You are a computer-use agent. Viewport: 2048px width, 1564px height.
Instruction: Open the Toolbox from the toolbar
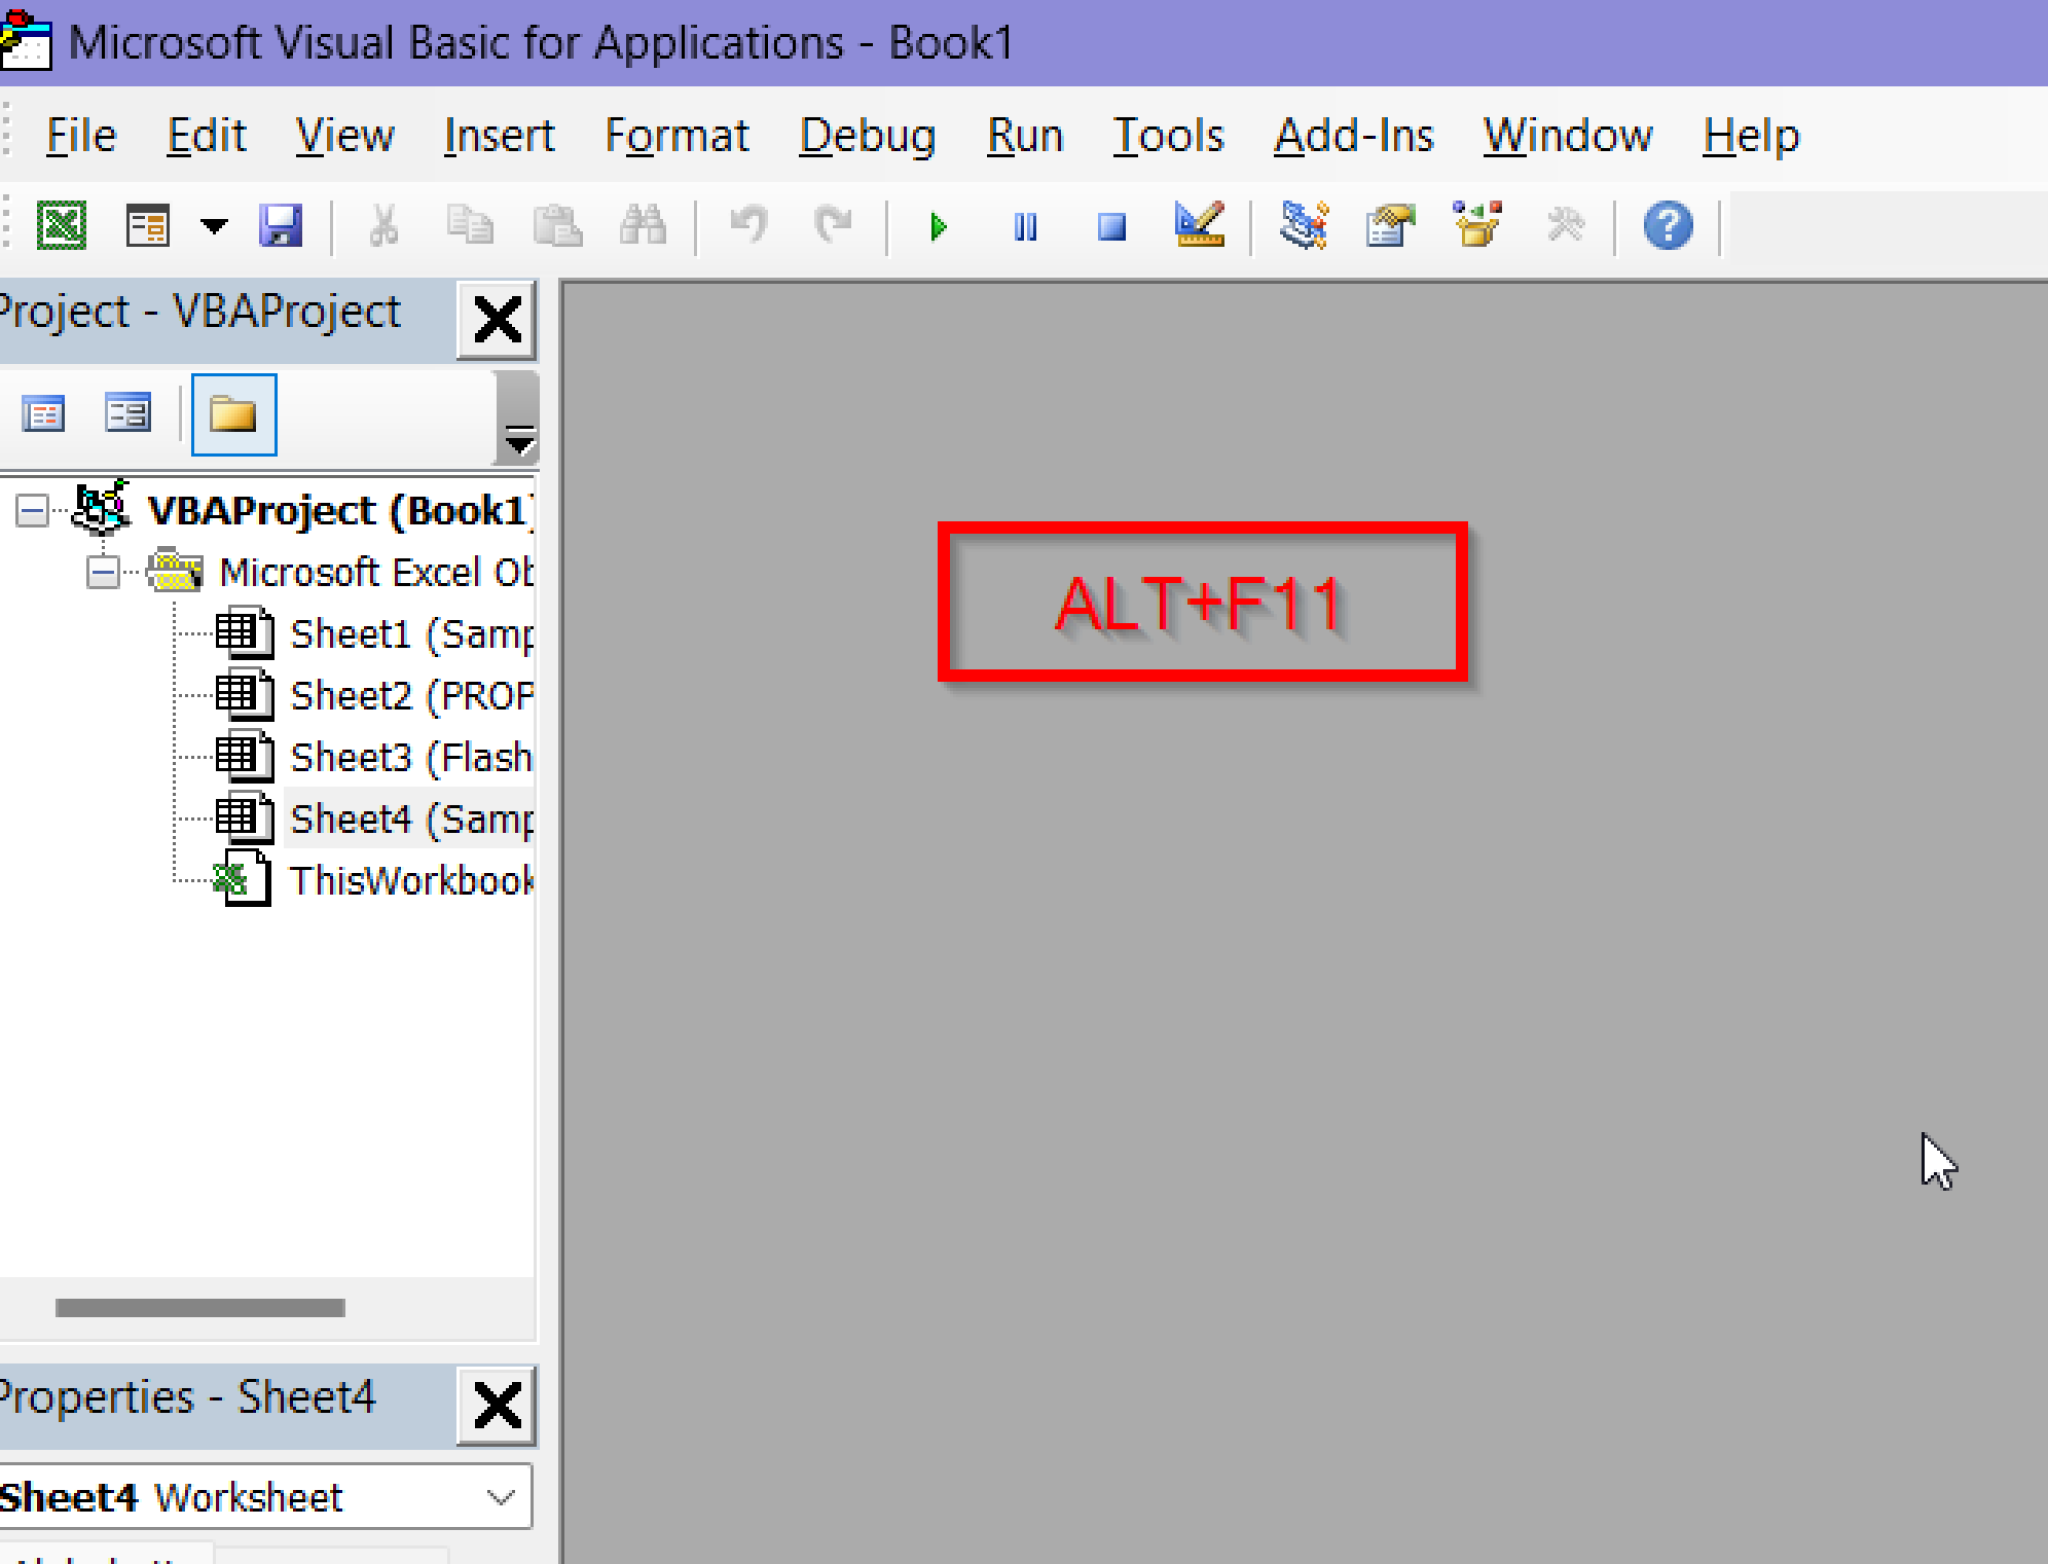tap(1567, 226)
